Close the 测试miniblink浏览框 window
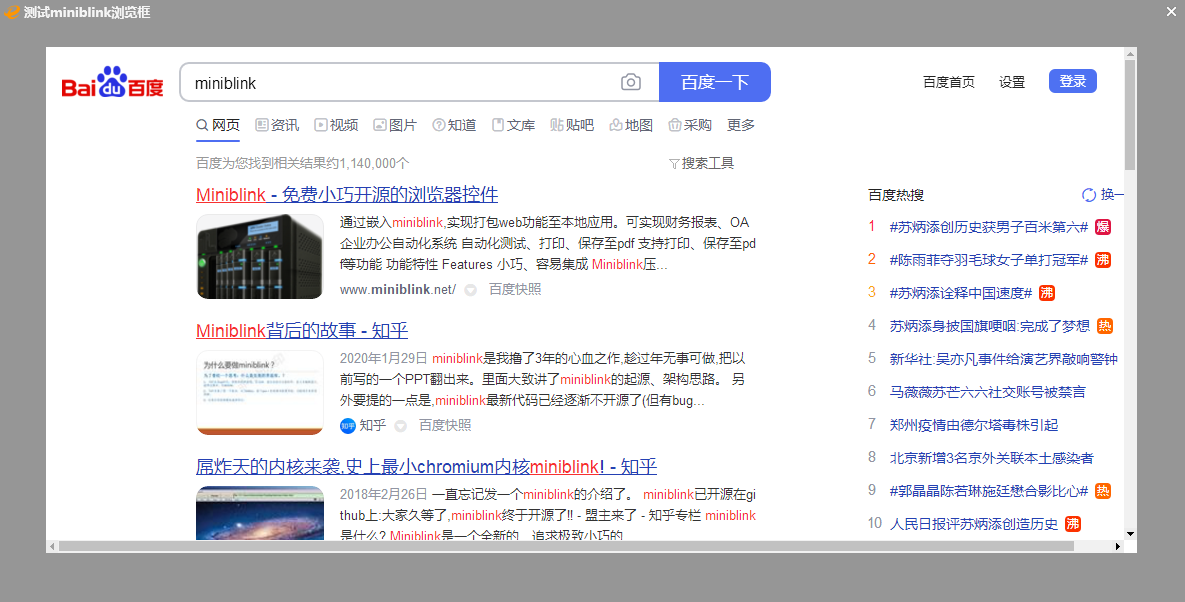1185x602 pixels. point(1171,11)
